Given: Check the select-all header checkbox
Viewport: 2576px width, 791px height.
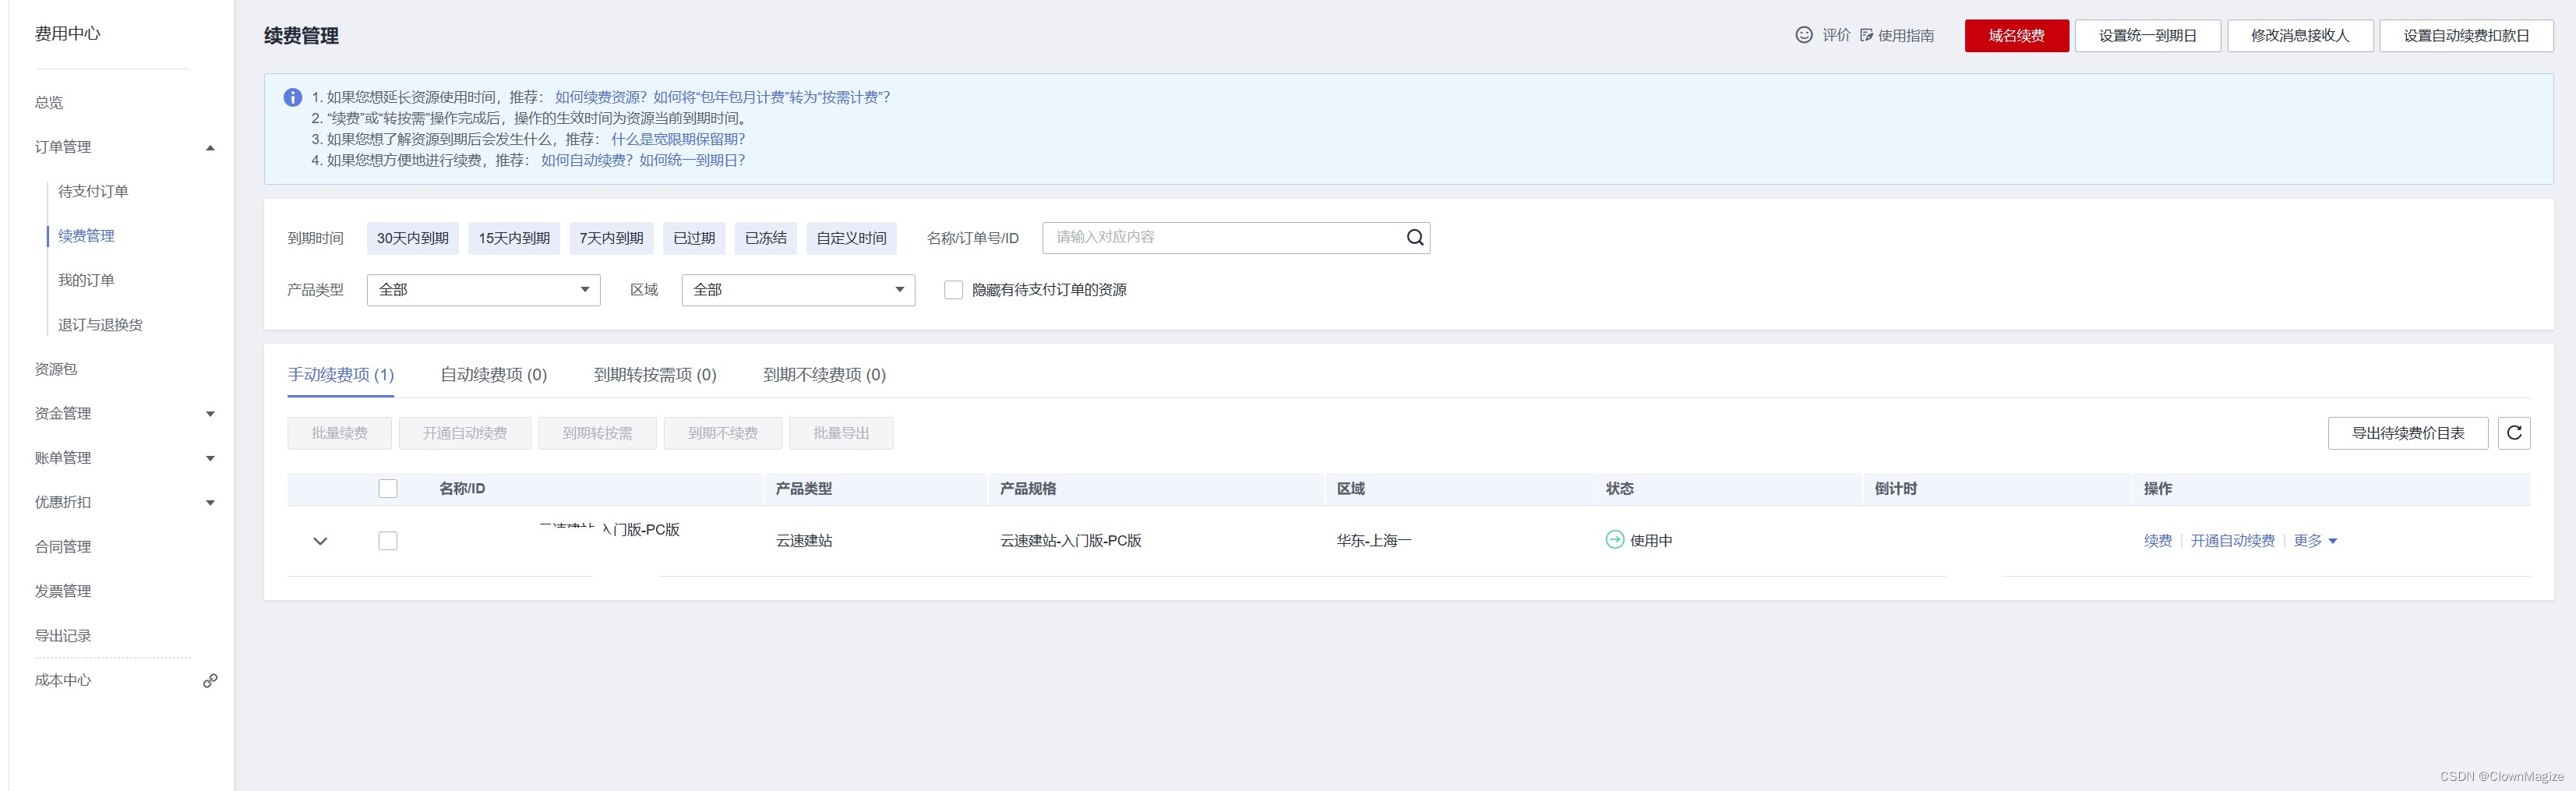Looking at the screenshot, I should pyautogui.click(x=388, y=488).
